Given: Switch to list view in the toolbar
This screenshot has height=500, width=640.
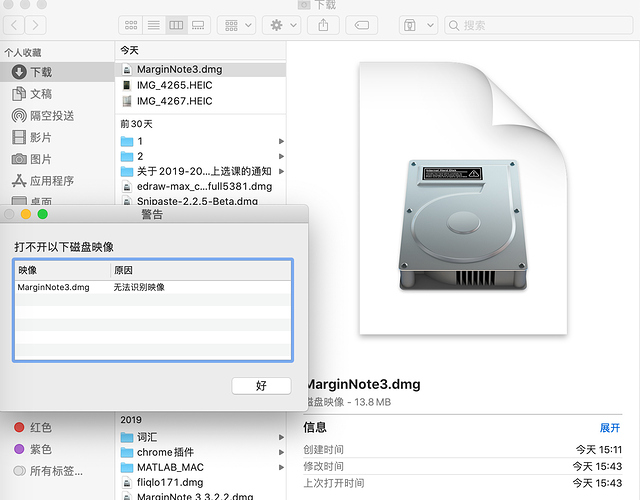Looking at the screenshot, I should coord(153,25).
